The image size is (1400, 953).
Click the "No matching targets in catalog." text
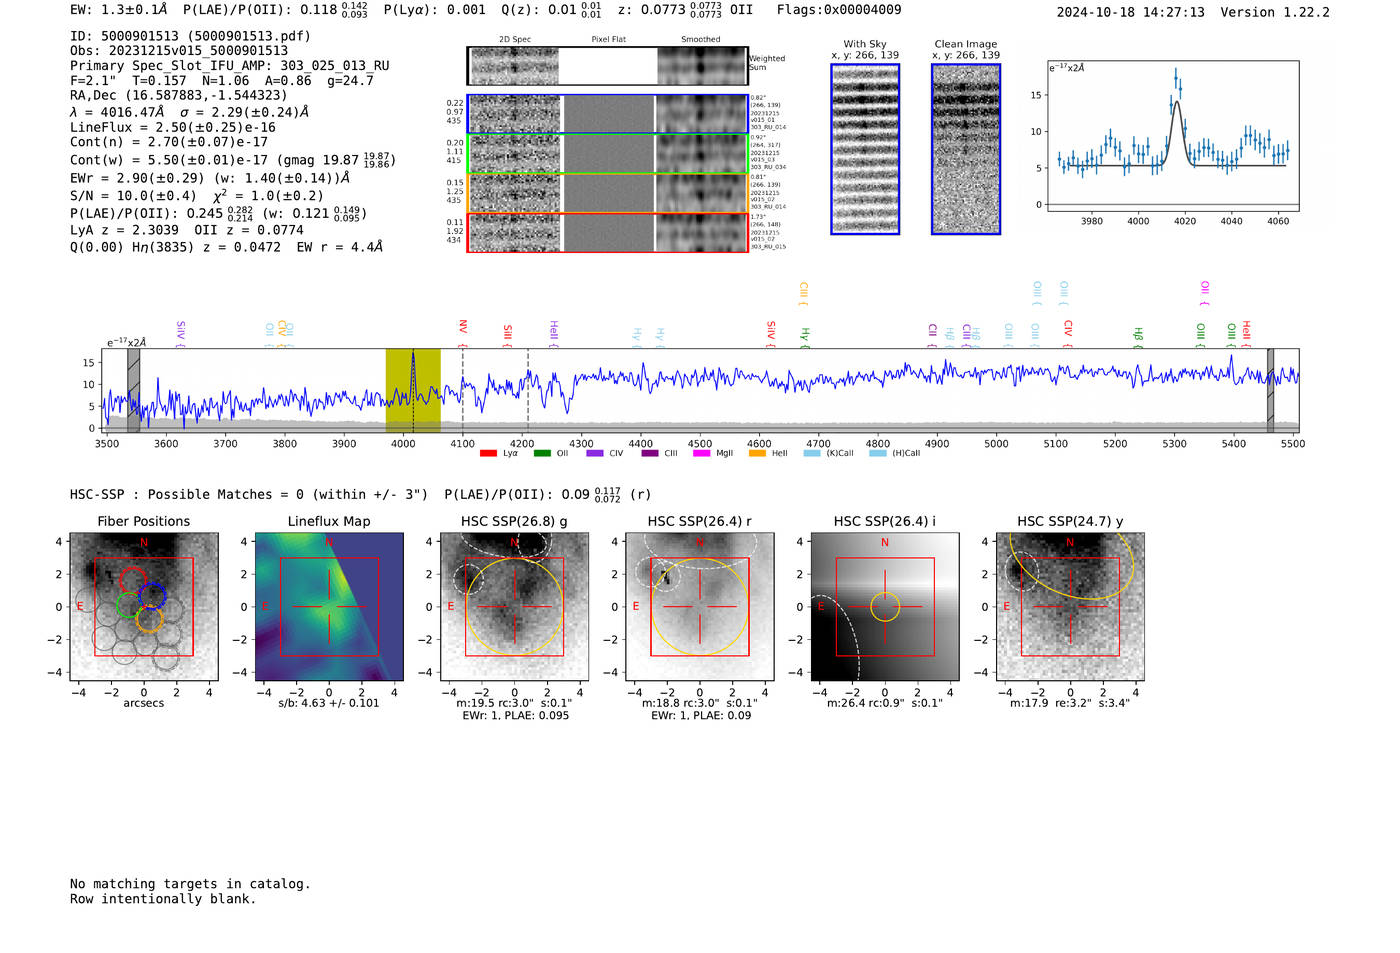point(190,884)
